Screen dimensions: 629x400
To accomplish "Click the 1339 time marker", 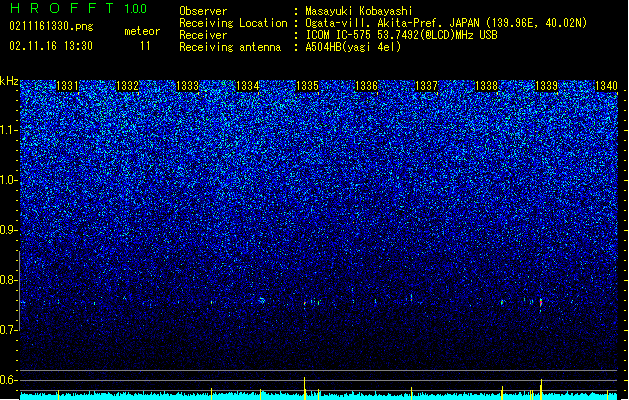I will coord(546,86).
